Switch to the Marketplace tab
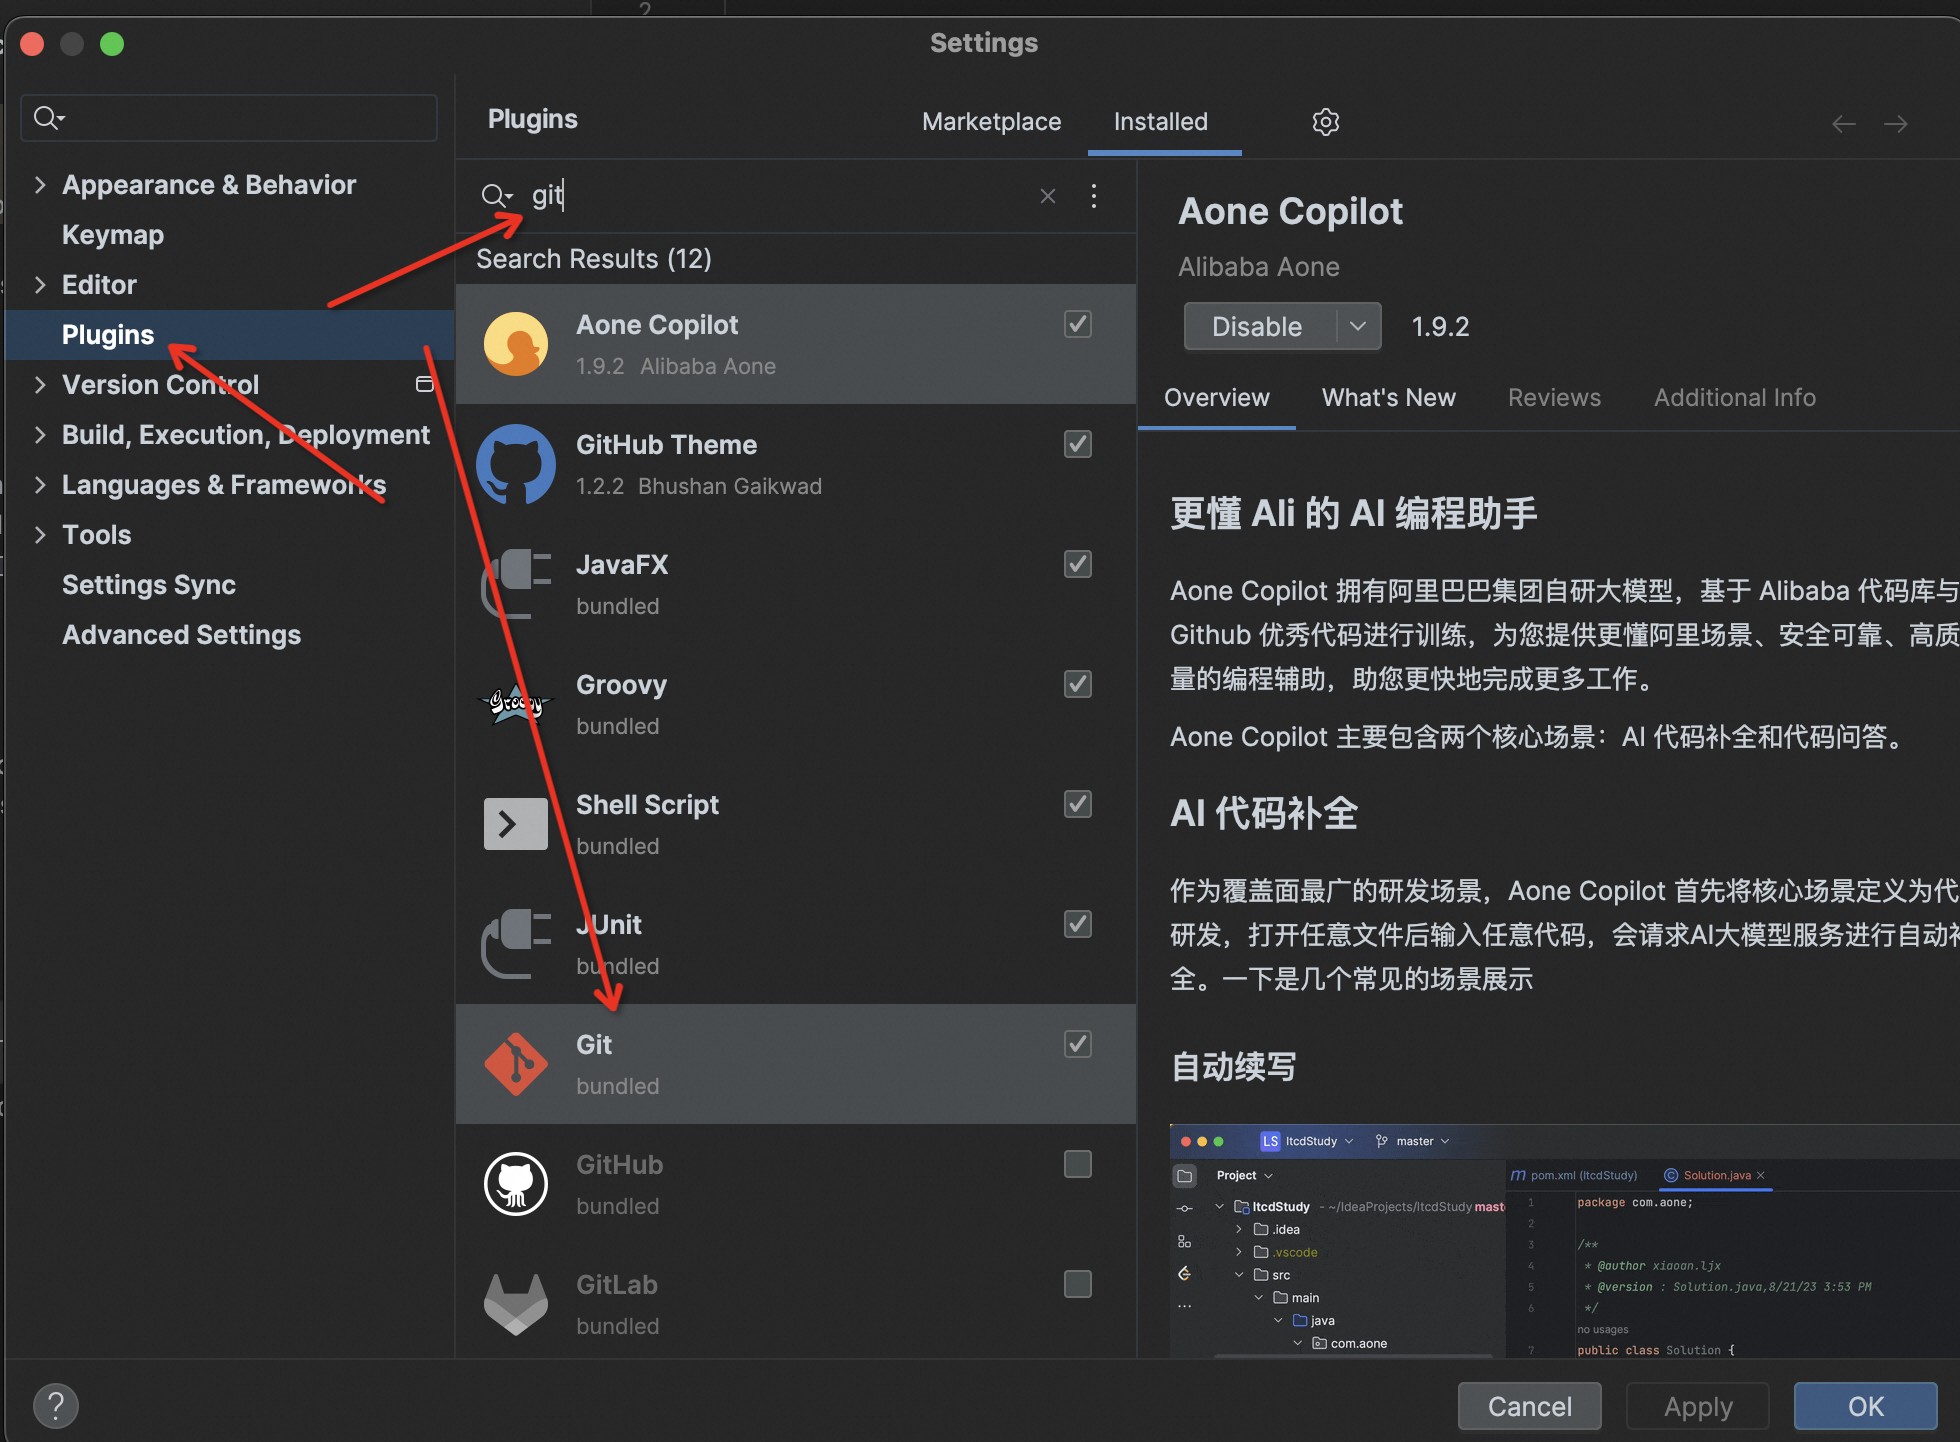Viewport: 1960px width, 1442px height. pos(991,121)
